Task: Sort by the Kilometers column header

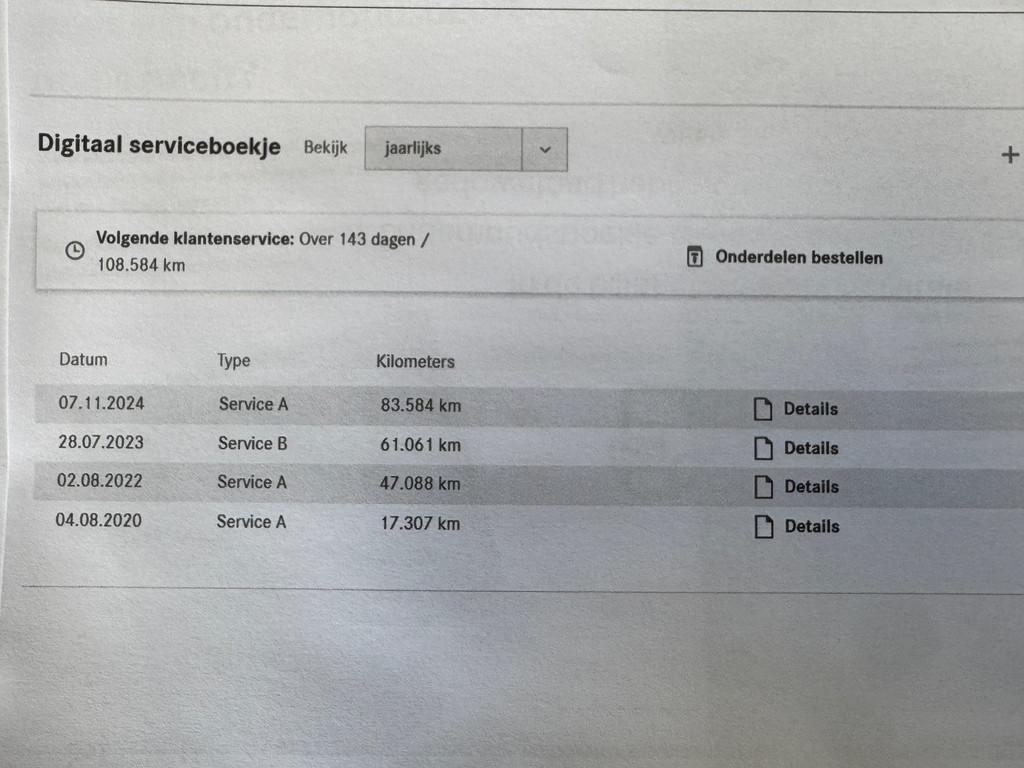Action: point(415,361)
